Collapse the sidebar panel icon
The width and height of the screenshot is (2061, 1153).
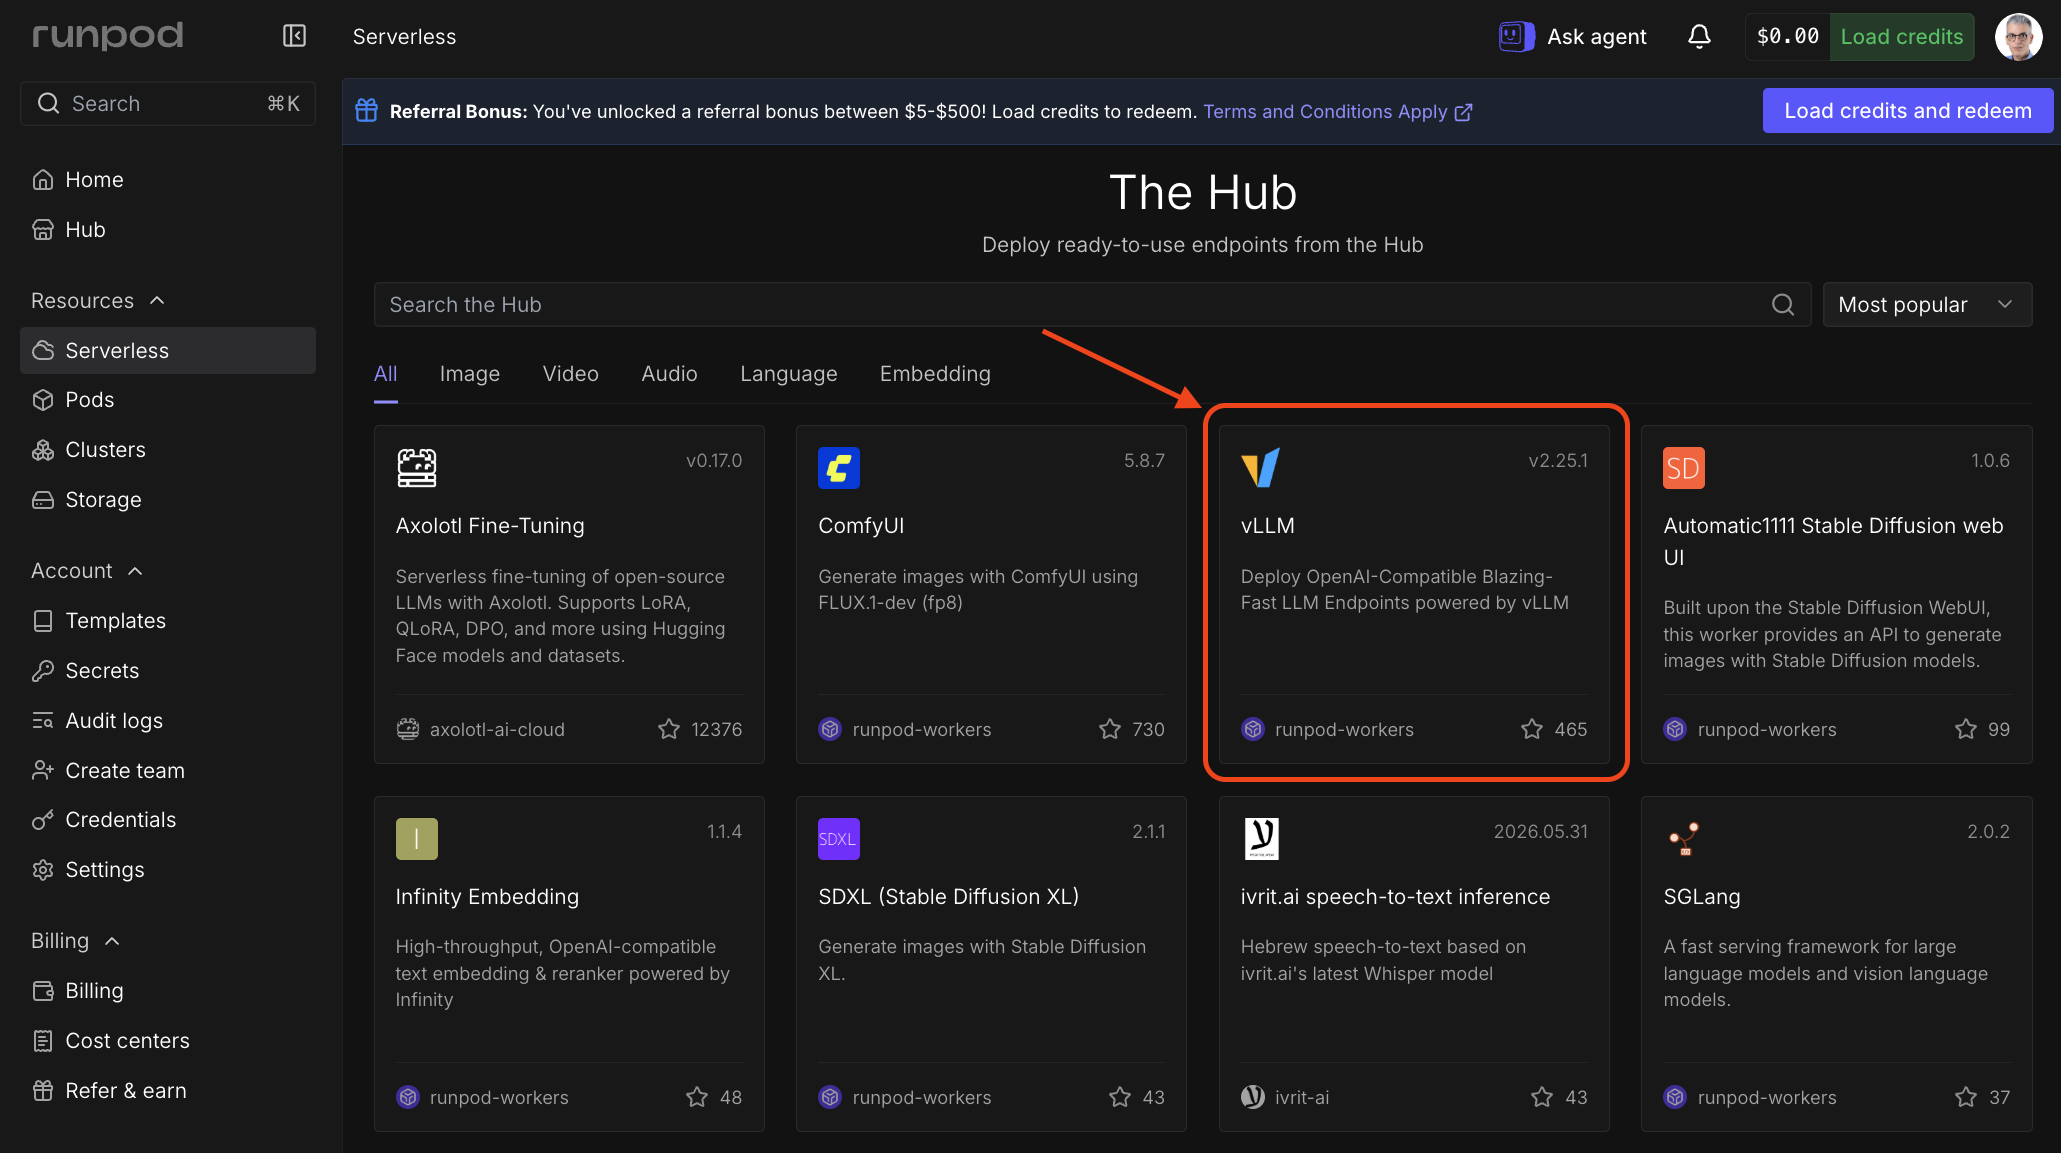[x=294, y=36]
